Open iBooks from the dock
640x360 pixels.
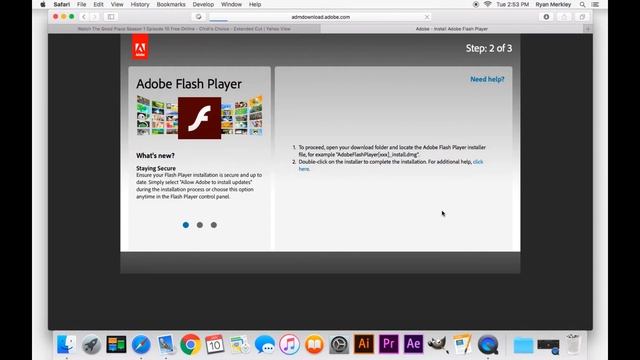point(314,344)
